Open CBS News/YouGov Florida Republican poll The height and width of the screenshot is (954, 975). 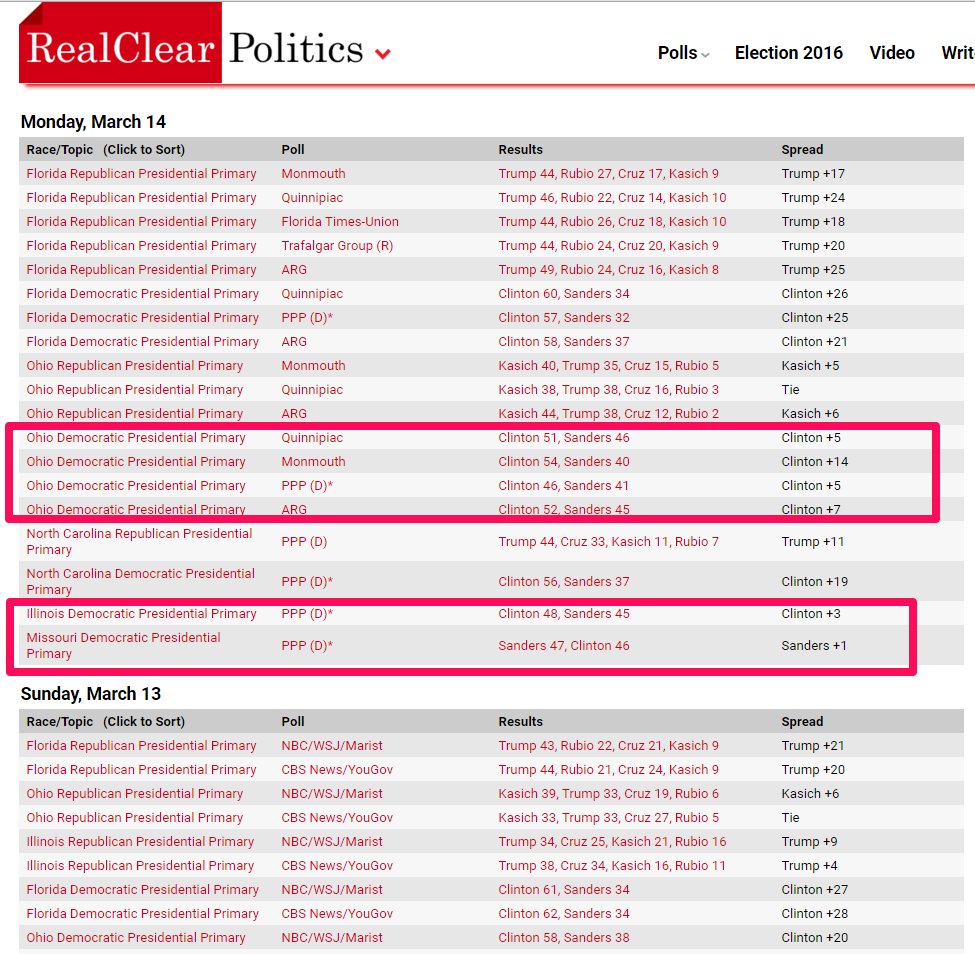pyautogui.click(x=337, y=770)
